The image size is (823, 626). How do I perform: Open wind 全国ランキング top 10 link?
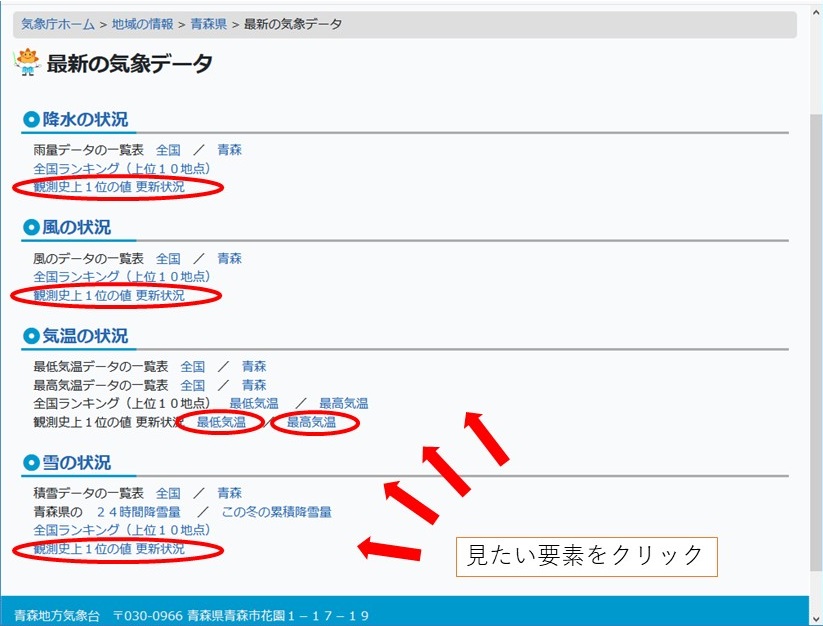[x=122, y=277]
